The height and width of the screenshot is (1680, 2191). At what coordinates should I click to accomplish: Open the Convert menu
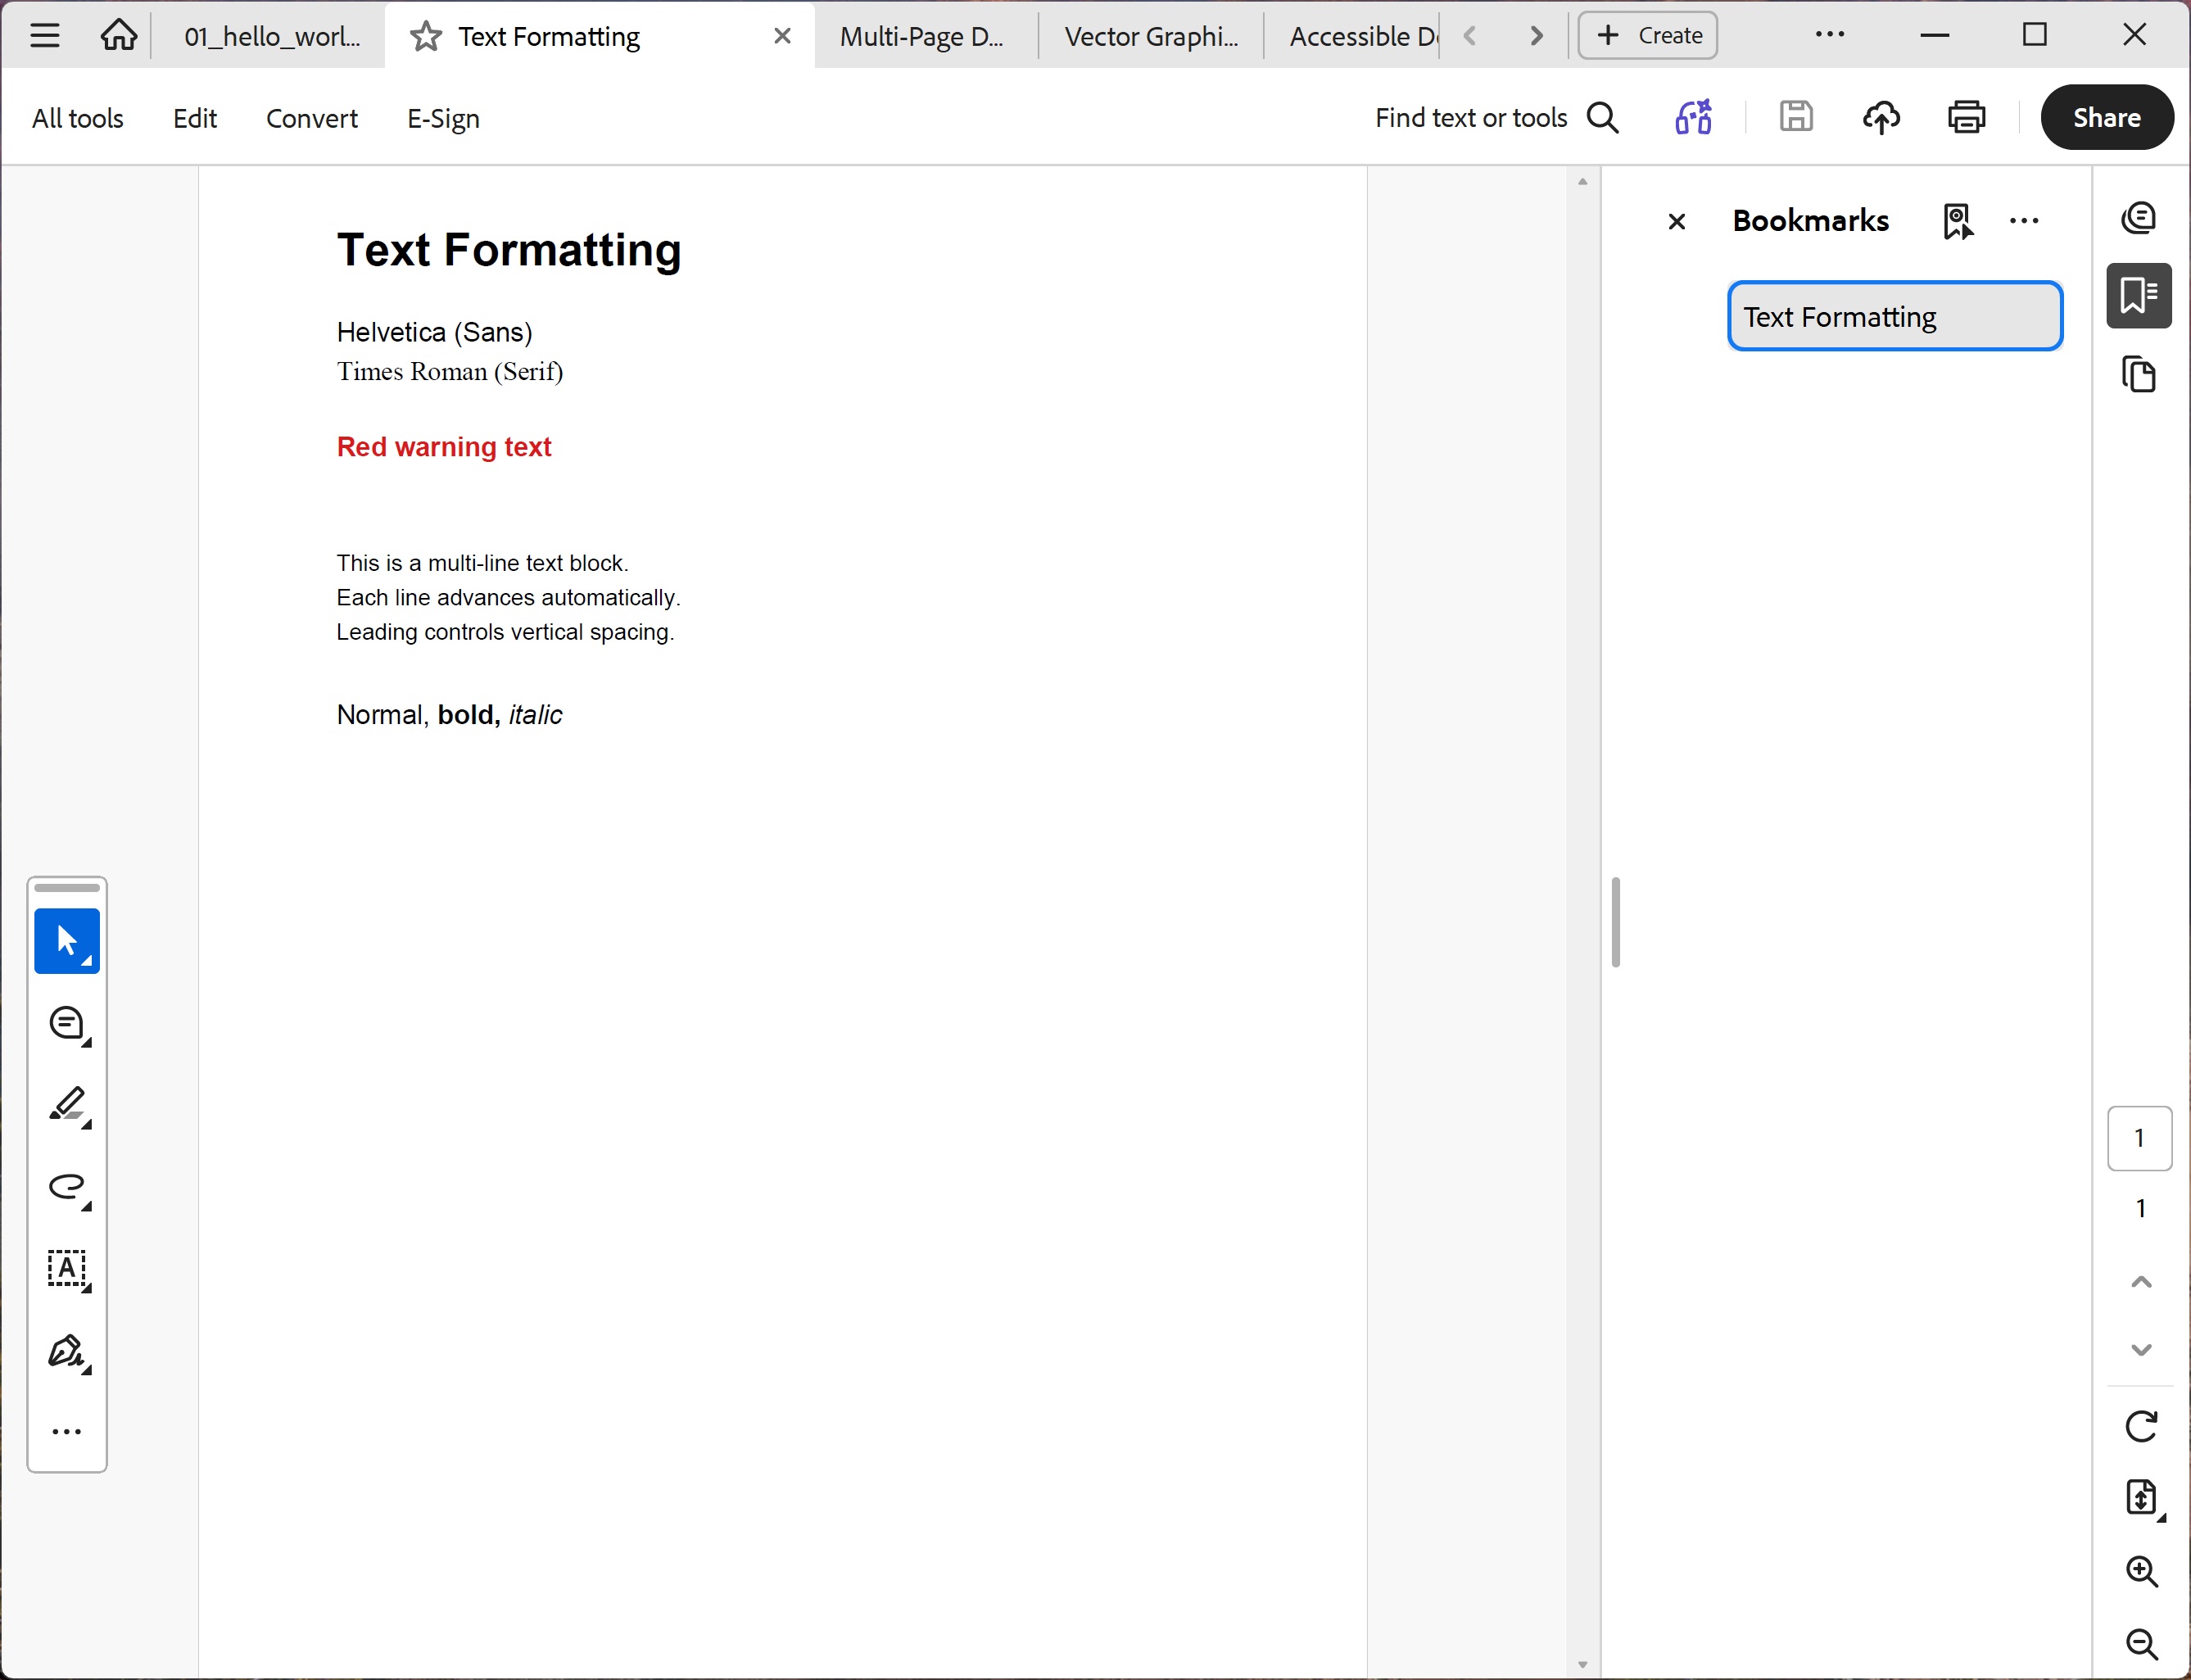311,117
